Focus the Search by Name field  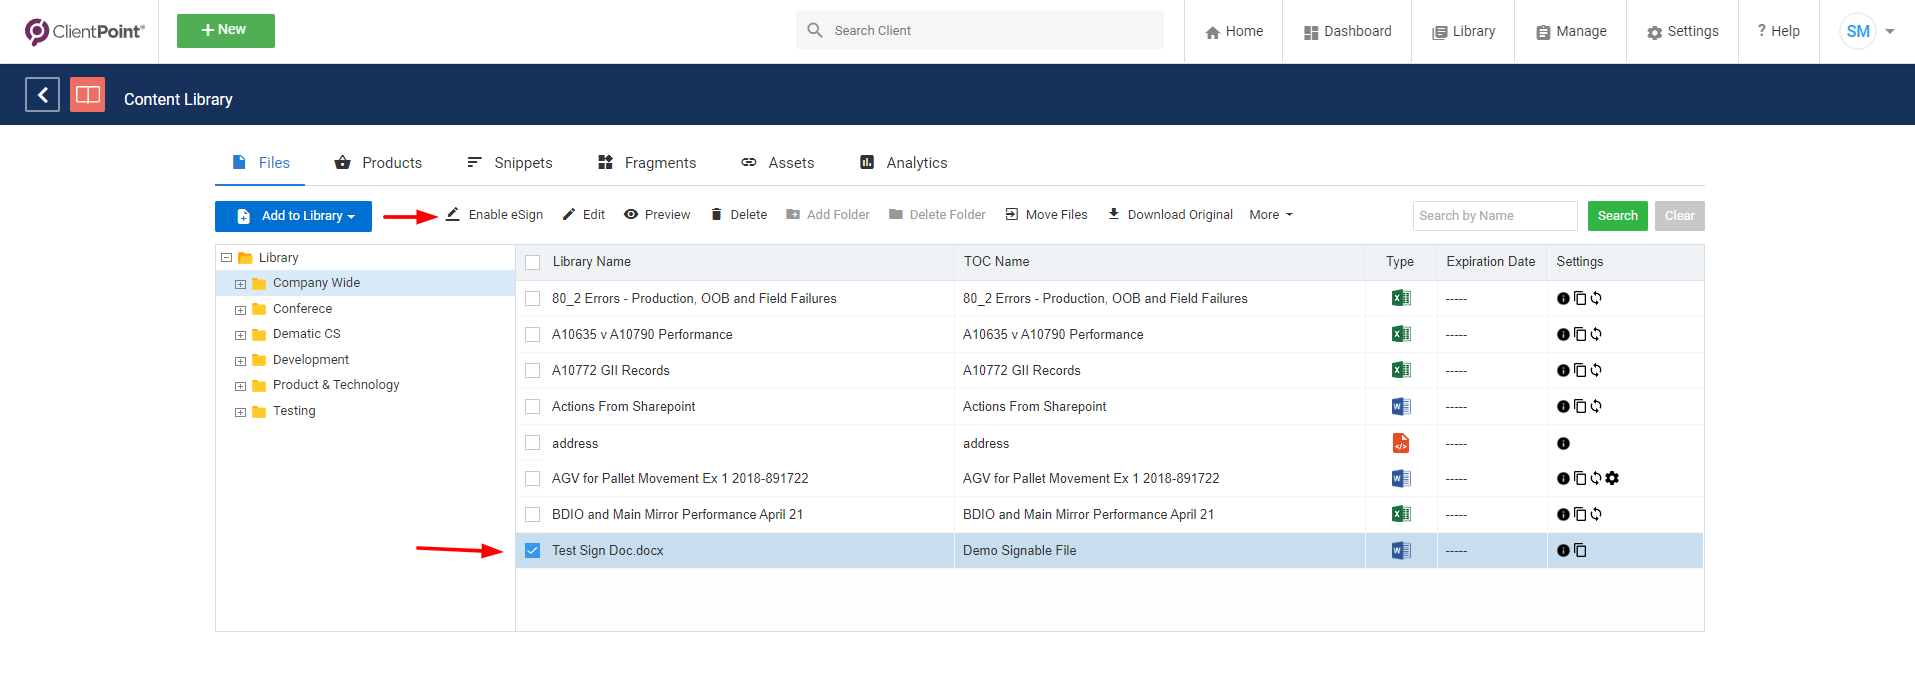[1495, 216]
